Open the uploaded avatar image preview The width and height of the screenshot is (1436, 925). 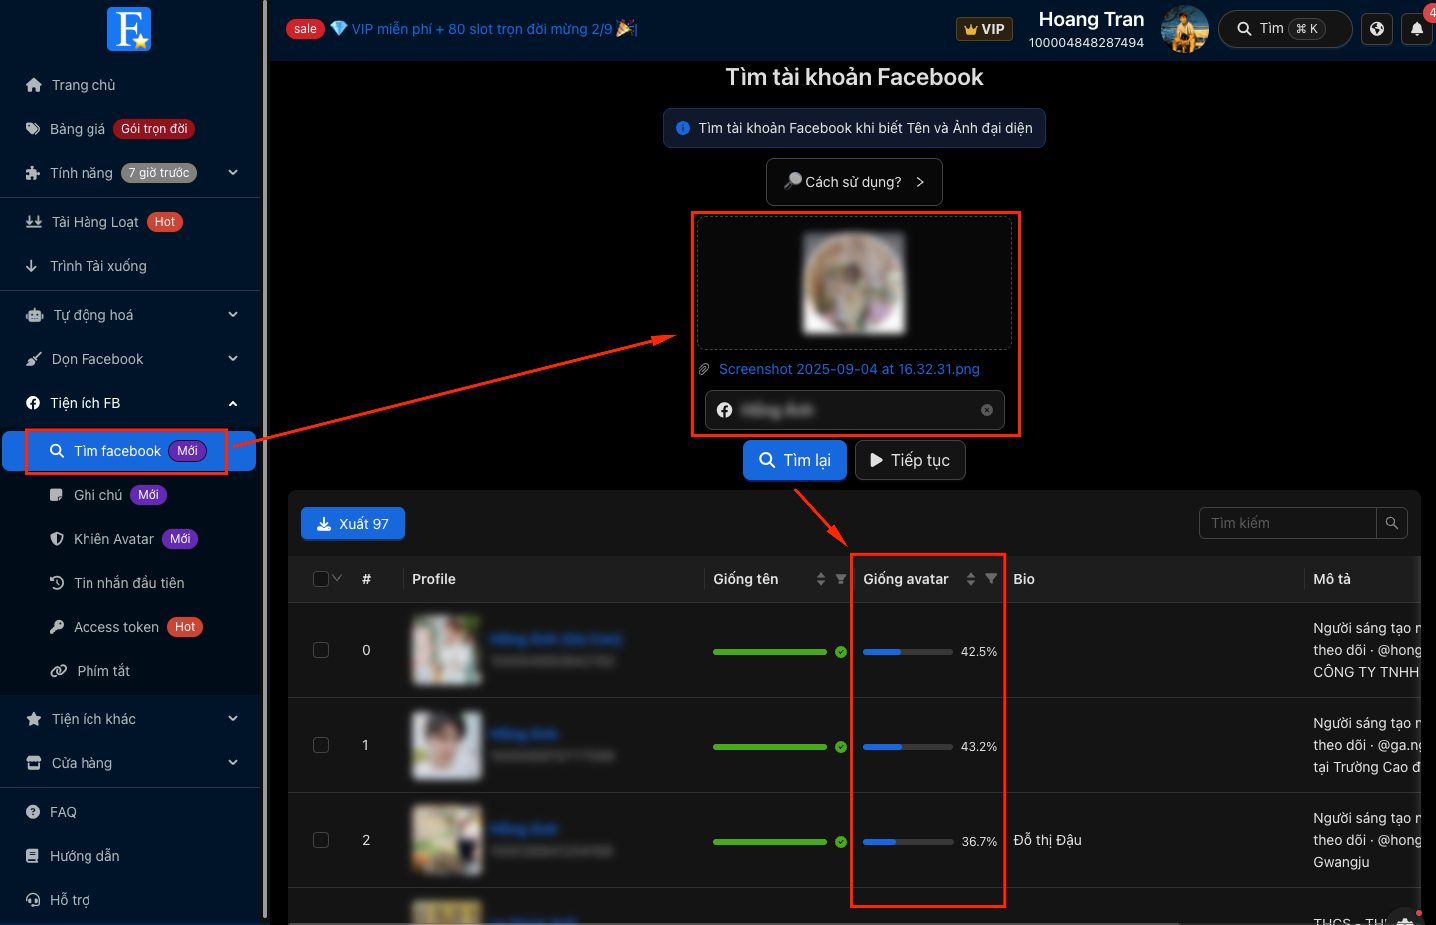(854, 282)
